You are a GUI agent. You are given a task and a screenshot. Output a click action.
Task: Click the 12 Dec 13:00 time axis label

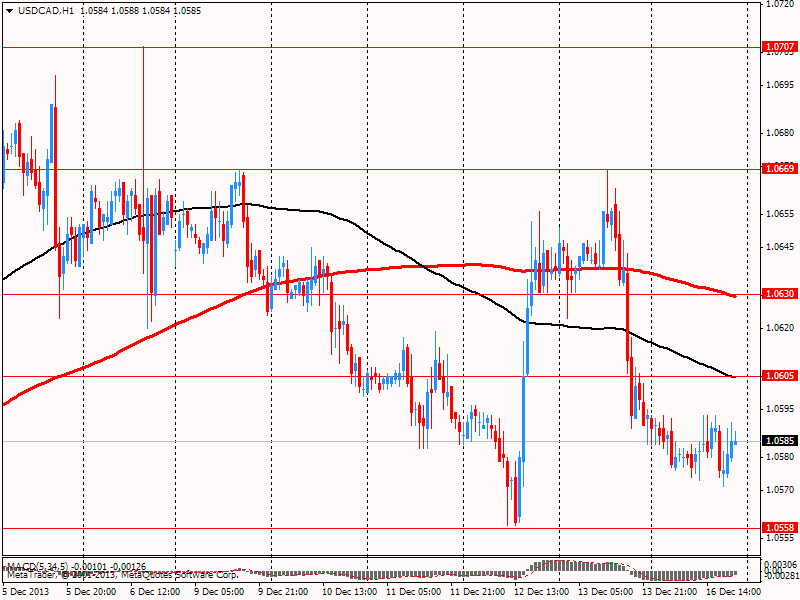tap(542, 591)
